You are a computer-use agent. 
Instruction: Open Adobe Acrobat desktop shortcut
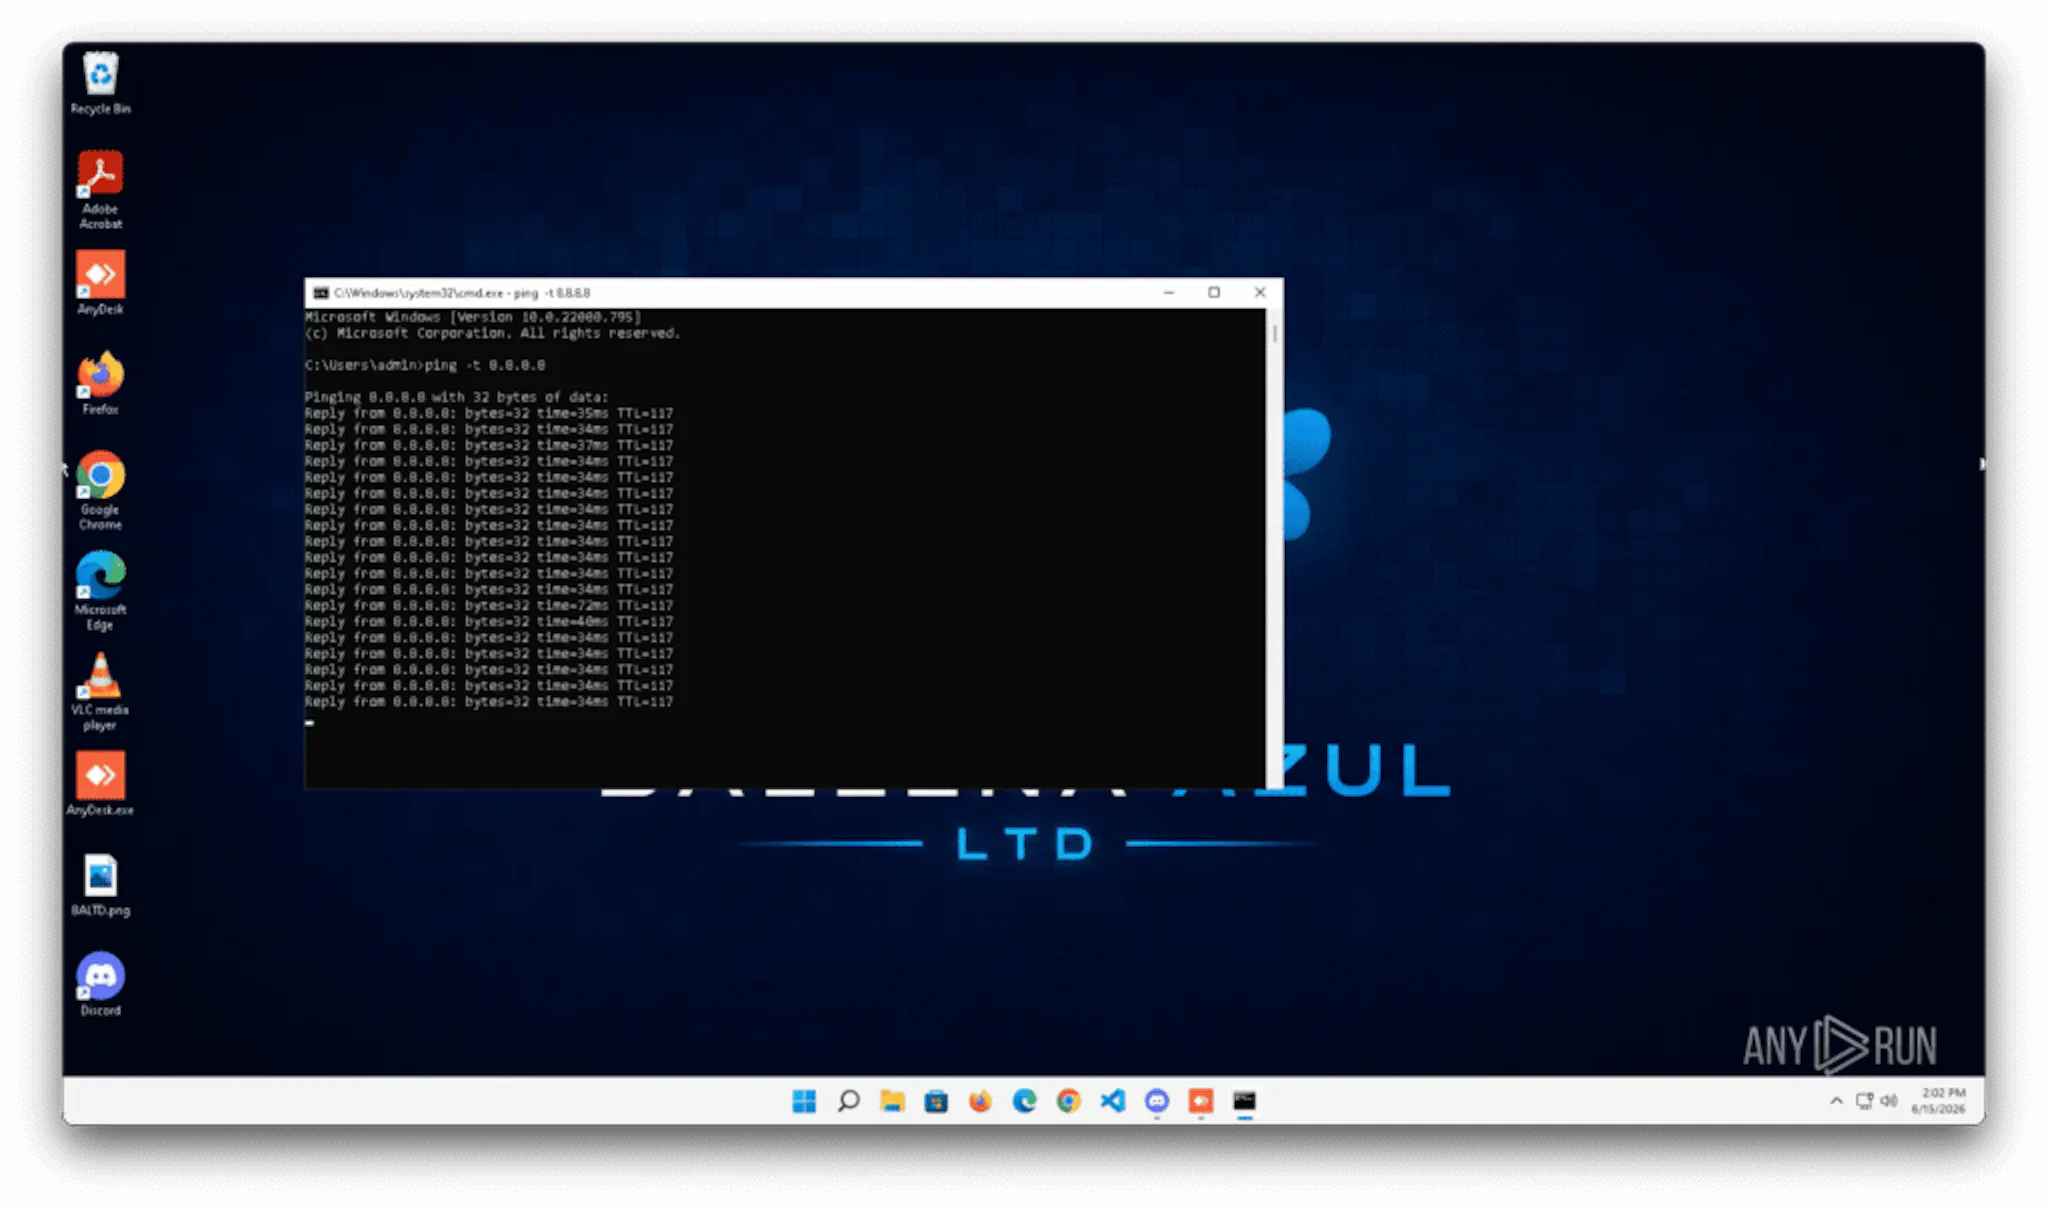click(100, 190)
